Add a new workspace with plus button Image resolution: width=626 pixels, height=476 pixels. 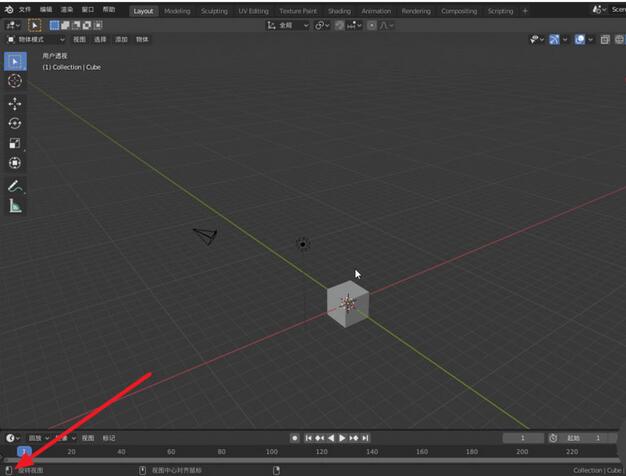[x=525, y=11]
